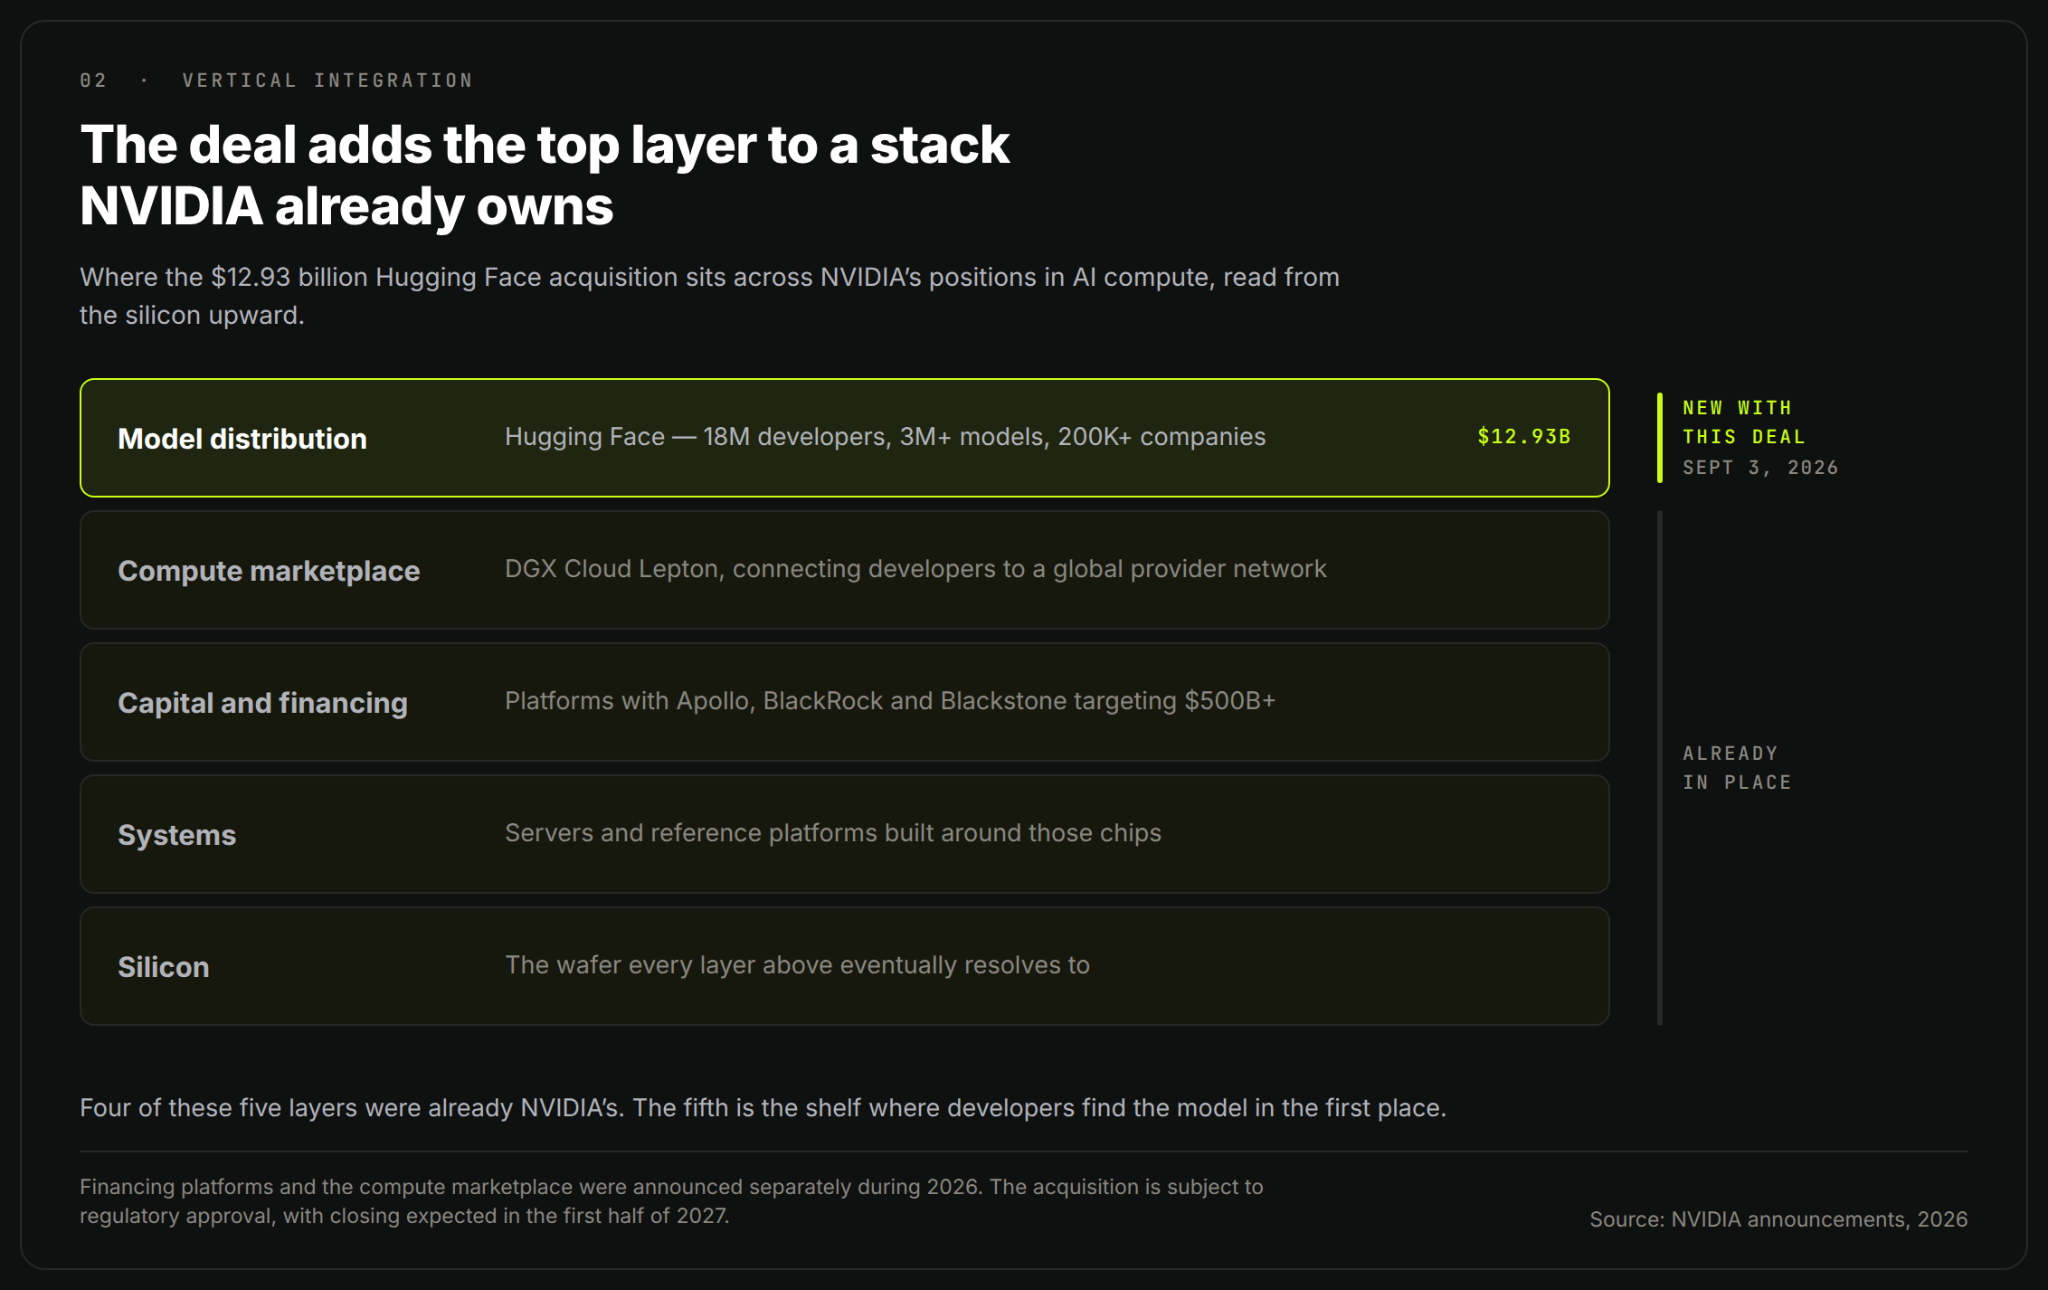The width and height of the screenshot is (2048, 1290).
Task: Click 'Servers and reference platforms' description
Action: [833, 833]
